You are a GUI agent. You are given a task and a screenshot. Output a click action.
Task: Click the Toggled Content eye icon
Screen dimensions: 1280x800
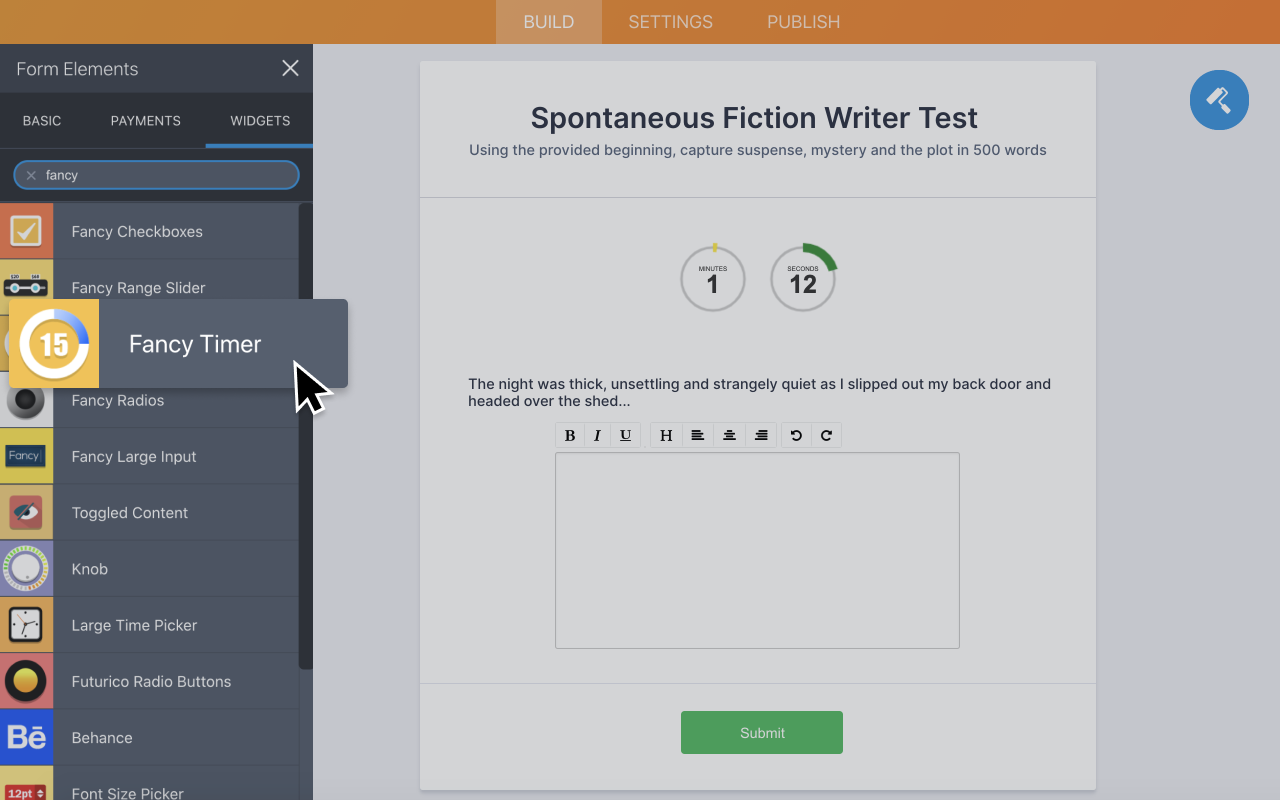coord(26,512)
